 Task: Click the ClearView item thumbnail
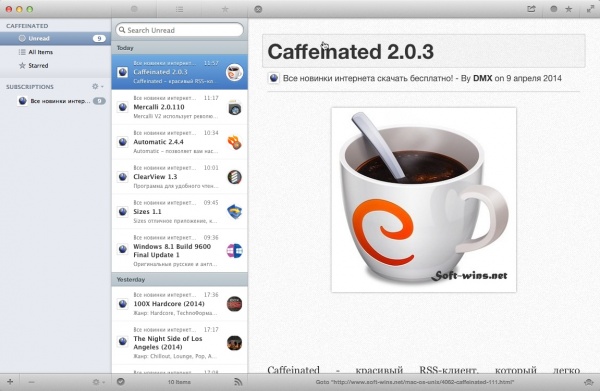pyautogui.click(x=235, y=177)
